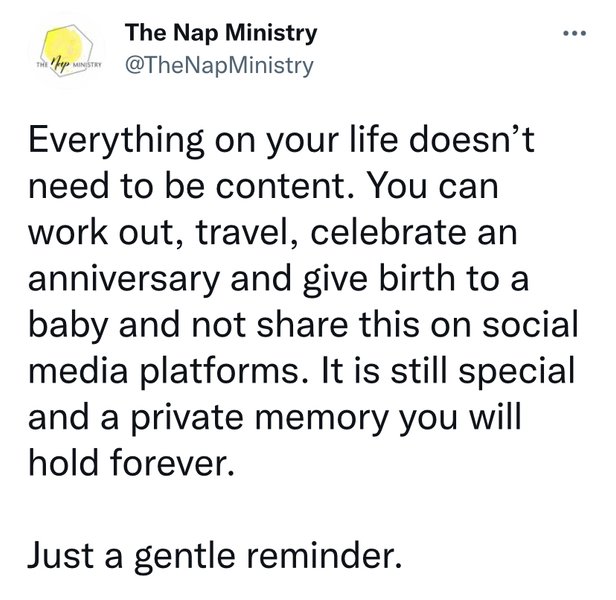The width and height of the screenshot is (616, 600).
Task: Open the three-dot more options menu
Action: 574,33
